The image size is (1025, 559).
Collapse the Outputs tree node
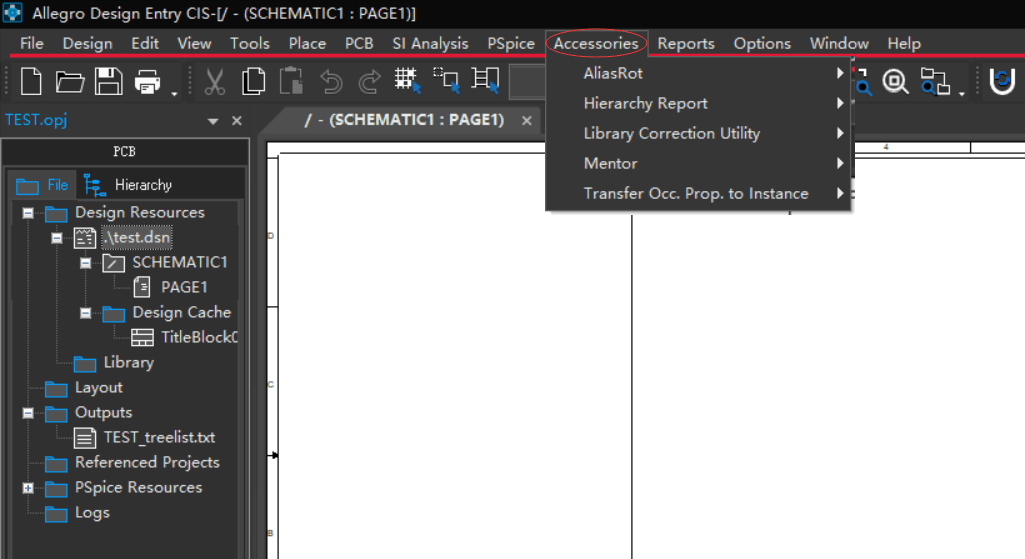pyautogui.click(x=28, y=413)
